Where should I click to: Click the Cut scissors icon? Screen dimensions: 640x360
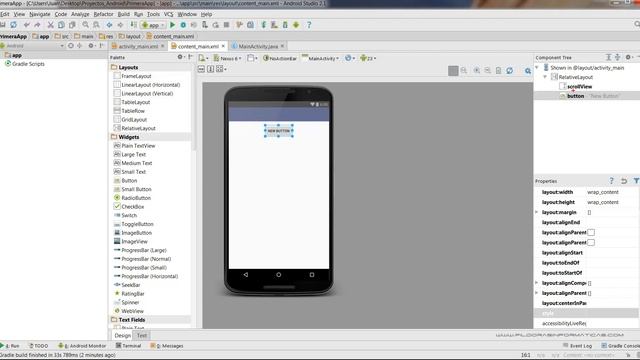point(51,25)
